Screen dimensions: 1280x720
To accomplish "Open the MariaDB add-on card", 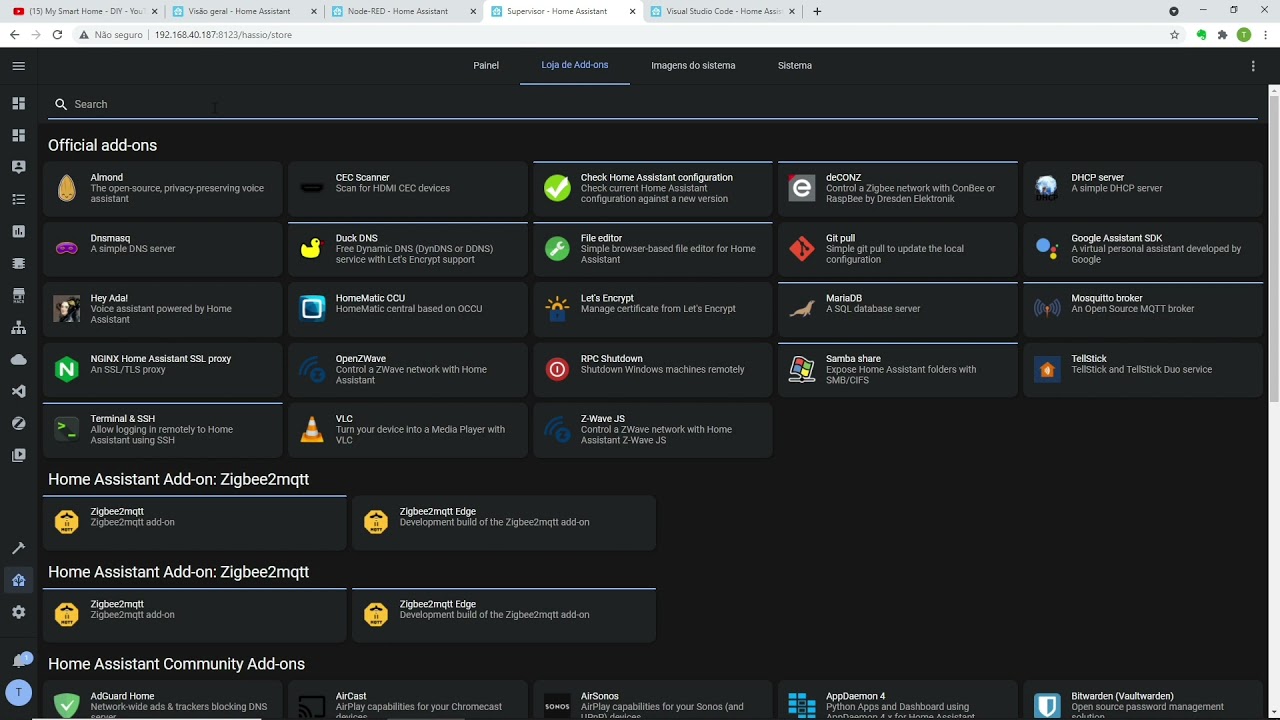I will click(898, 309).
